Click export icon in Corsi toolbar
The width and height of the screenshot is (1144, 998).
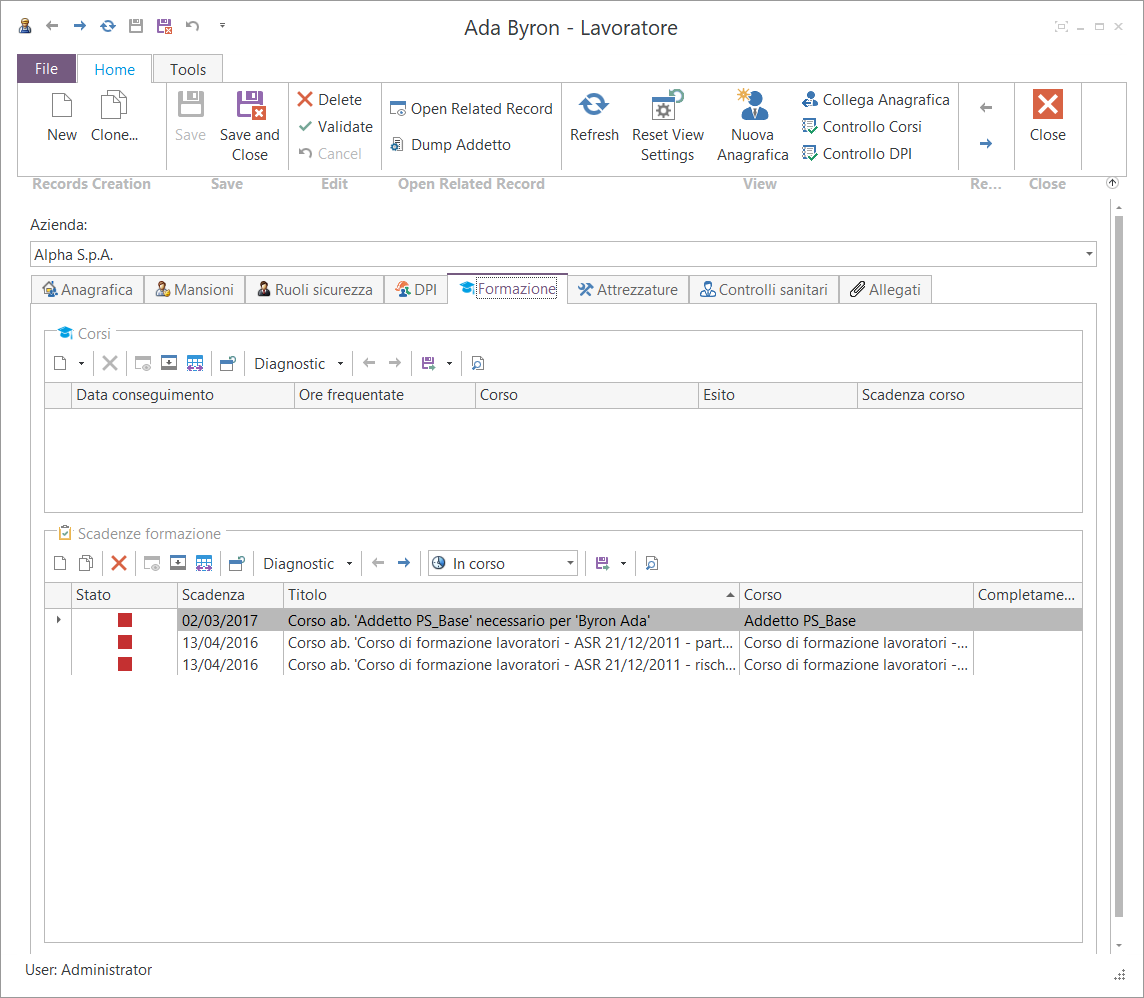click(x=428, y=363)
